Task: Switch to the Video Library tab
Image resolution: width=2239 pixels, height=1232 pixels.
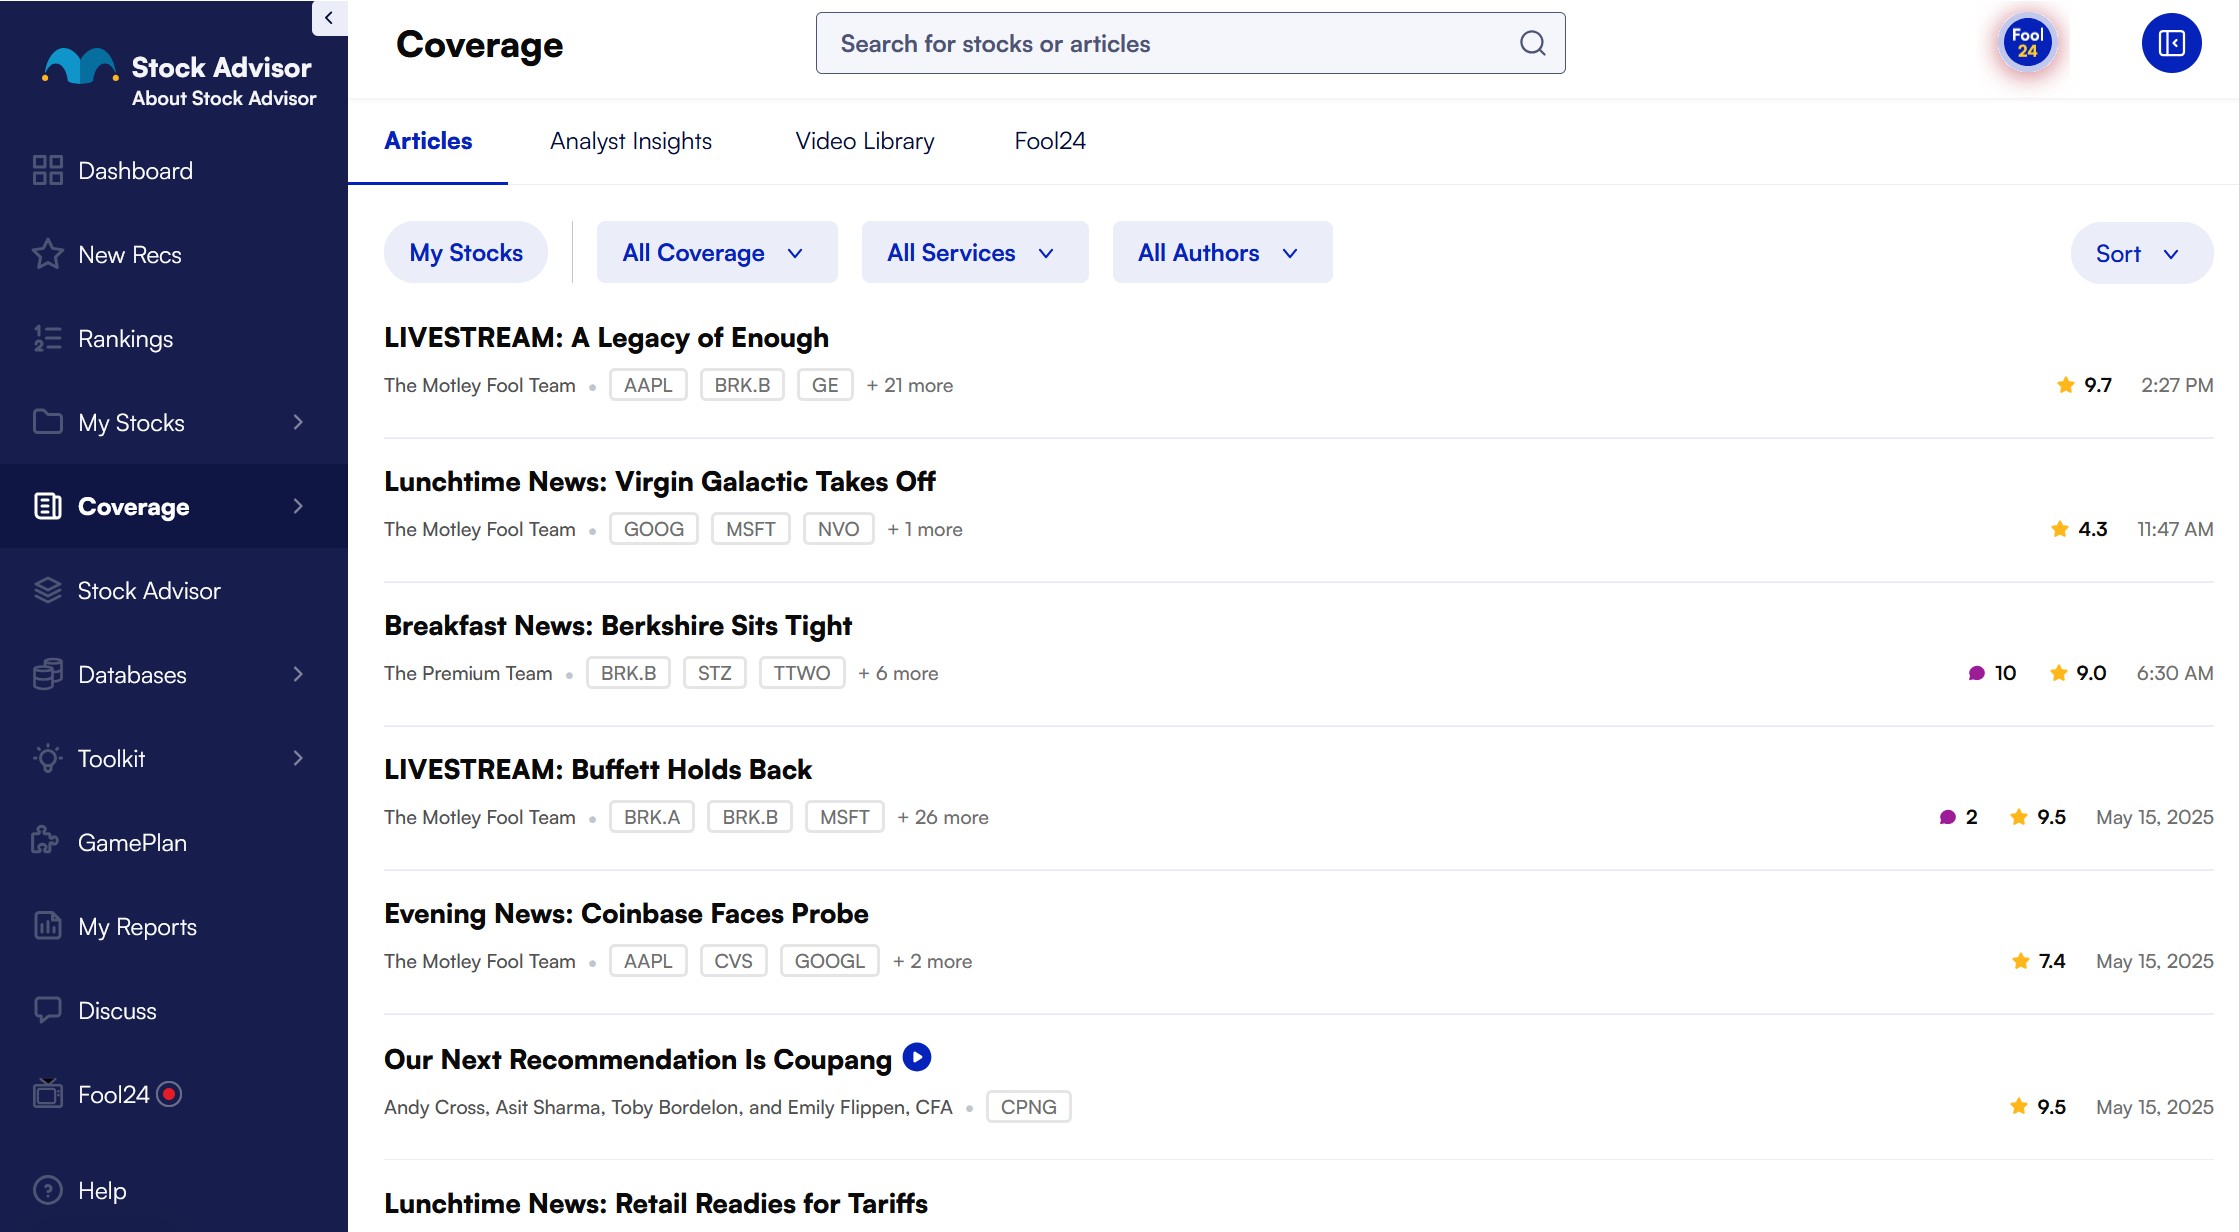Action: [x=864, y=141]
